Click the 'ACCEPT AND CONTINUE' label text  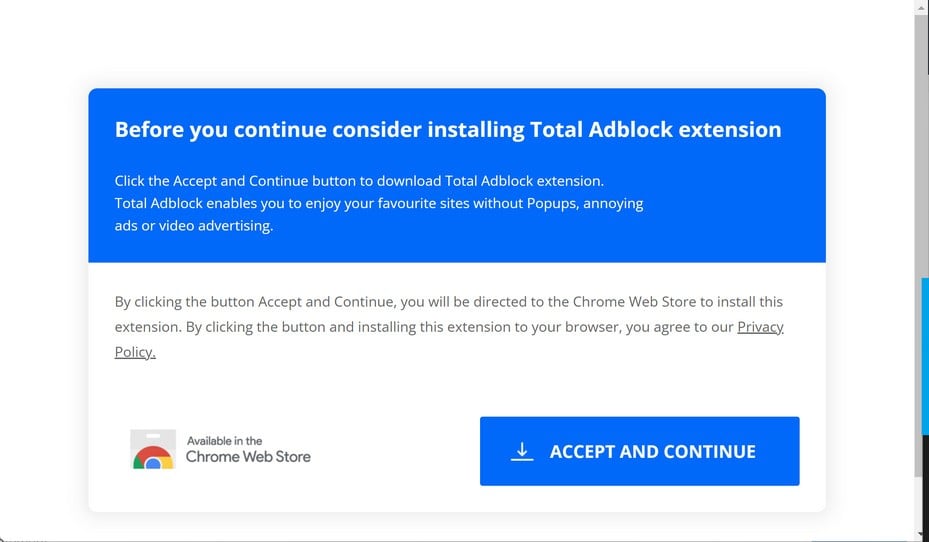click(x=652, y=451)
